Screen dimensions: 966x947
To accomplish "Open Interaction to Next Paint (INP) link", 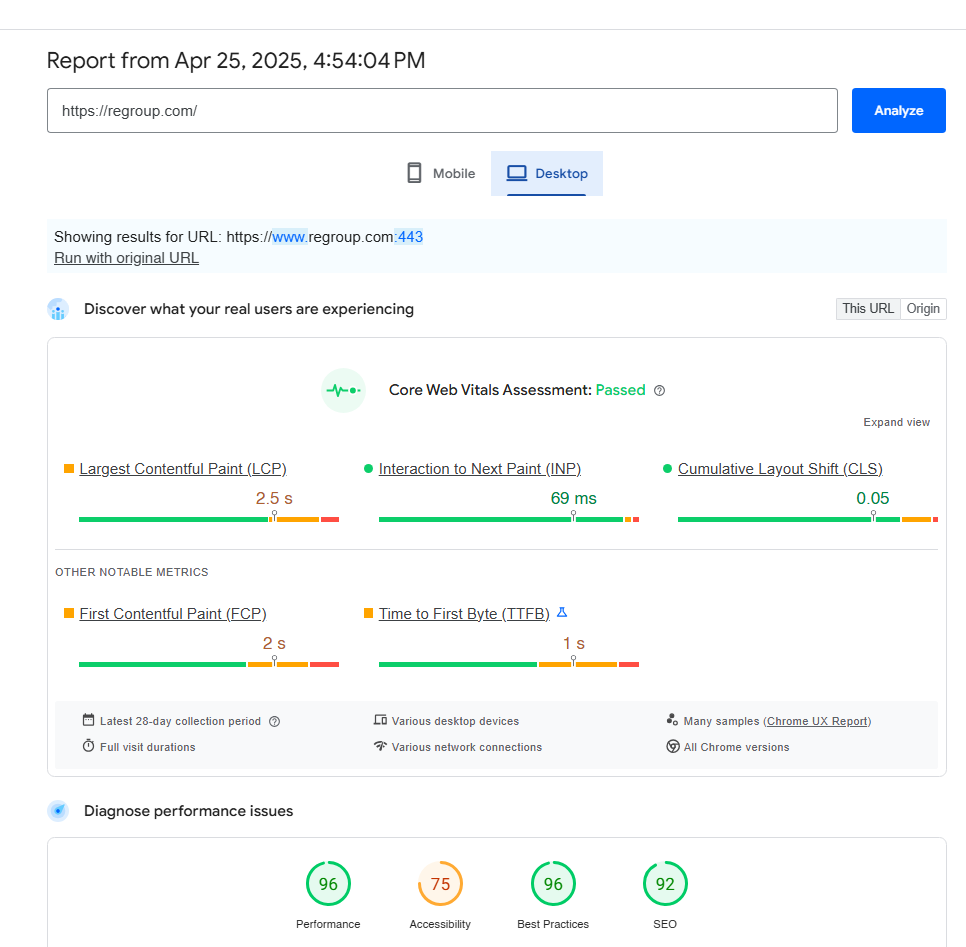I will click(480, 469).
